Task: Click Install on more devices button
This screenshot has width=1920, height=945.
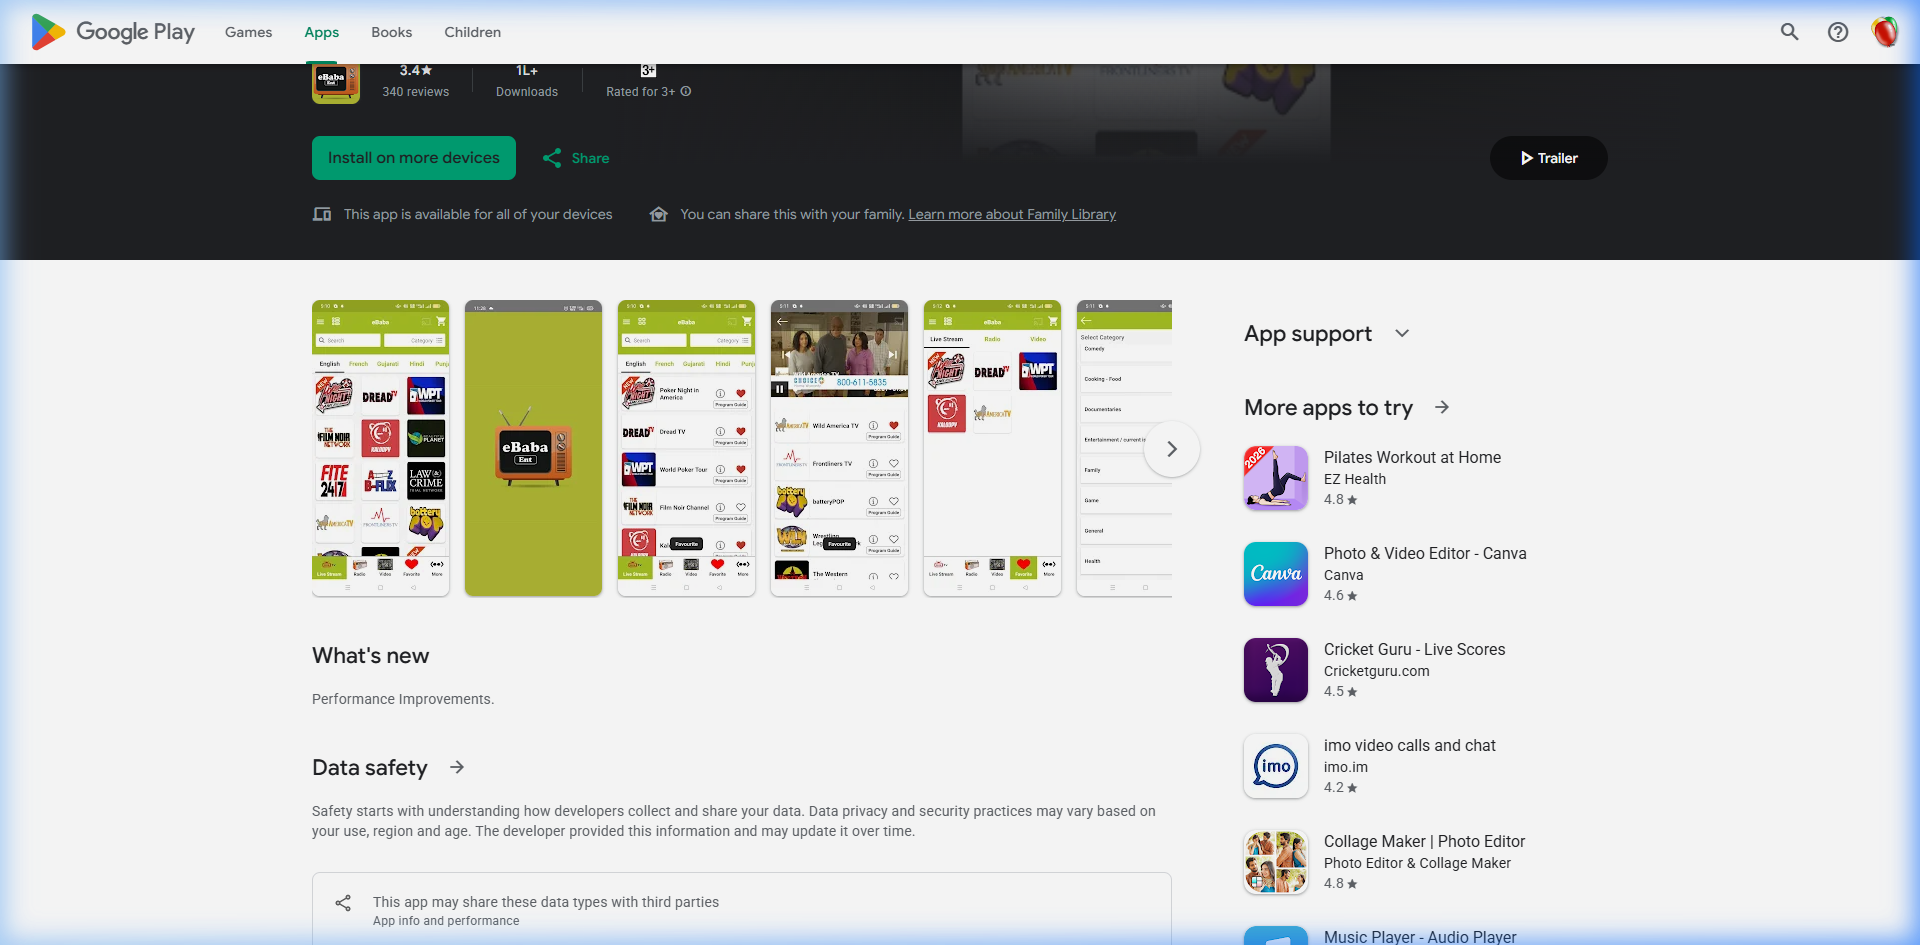Action: coord(413,158)
